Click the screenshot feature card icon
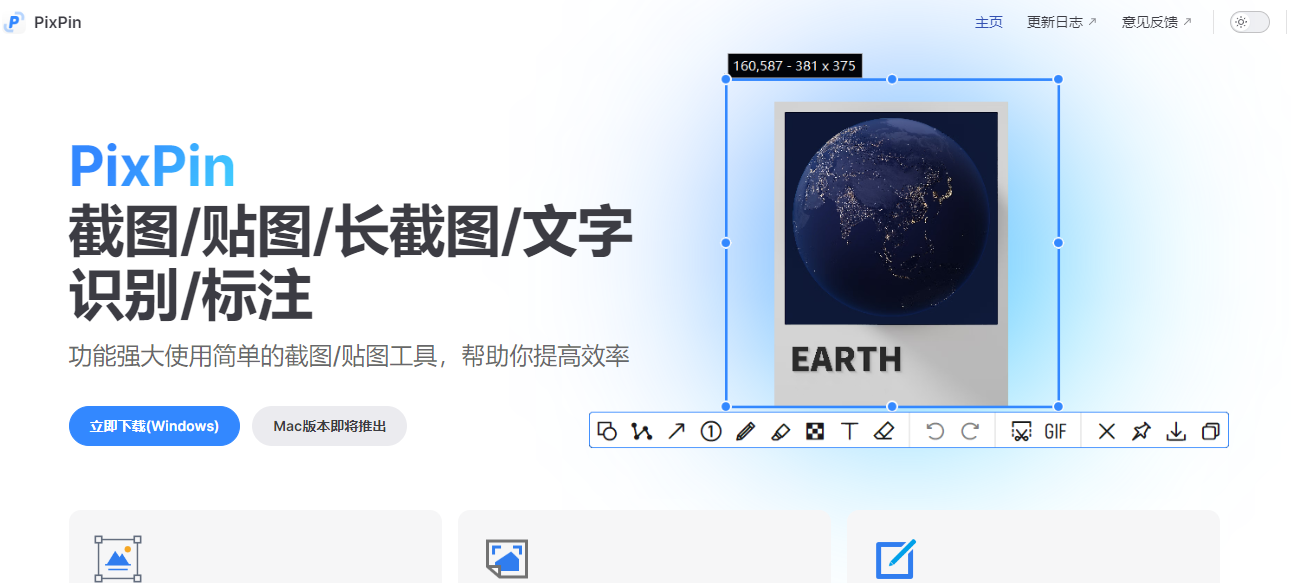Screen dimensions: 1291x583 [118, 558]
